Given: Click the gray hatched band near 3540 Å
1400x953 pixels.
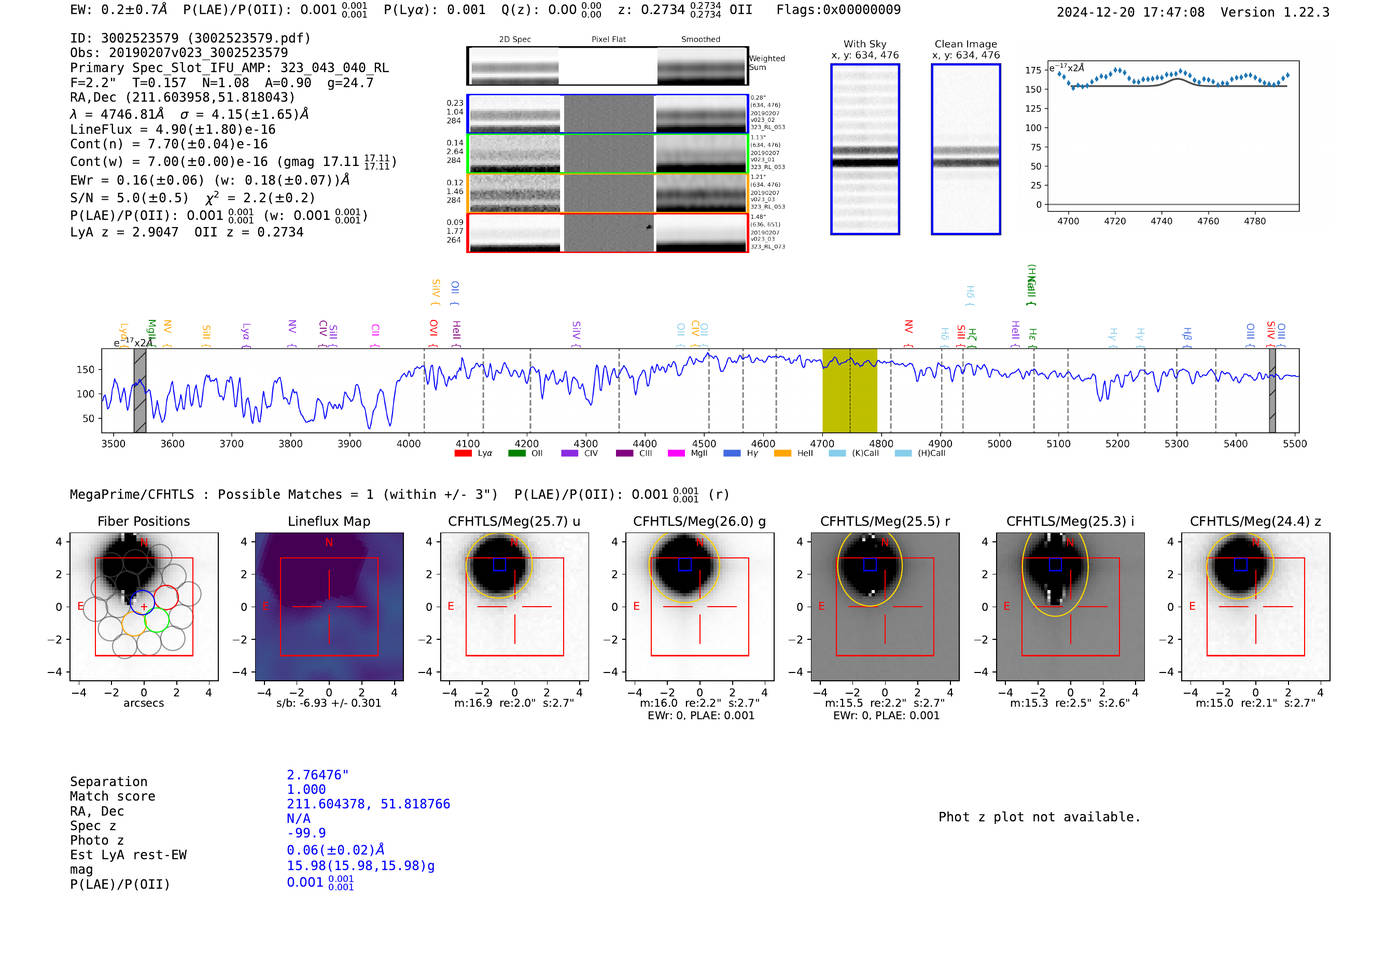Looking at the screenshot, I should tap(140, 390).
